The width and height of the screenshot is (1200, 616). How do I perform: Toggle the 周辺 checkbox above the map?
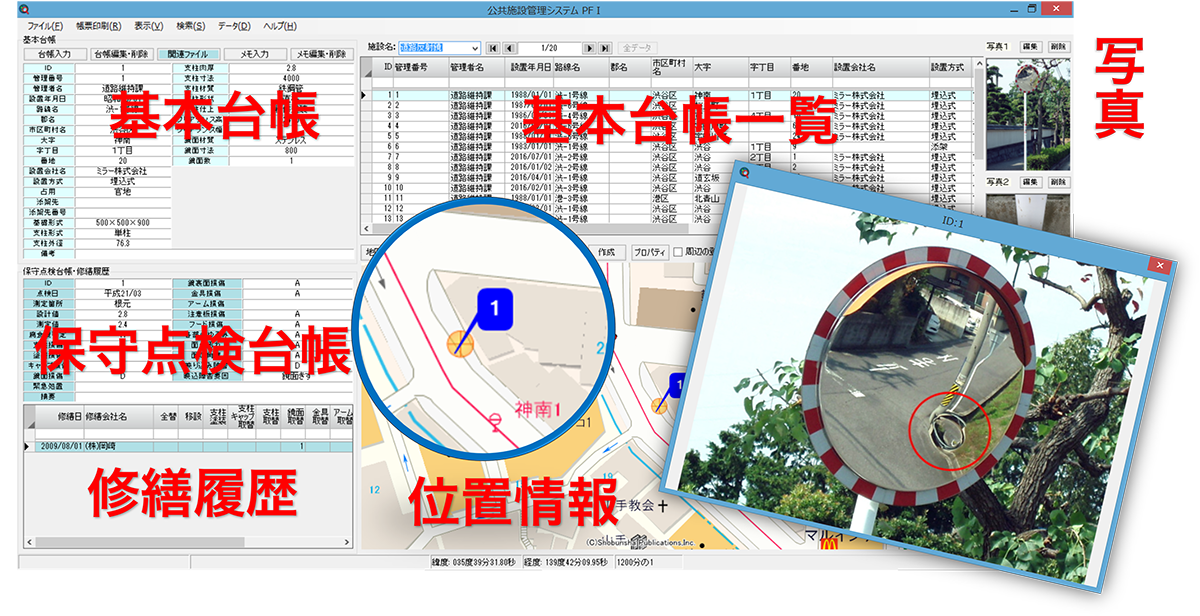(678, 253)
